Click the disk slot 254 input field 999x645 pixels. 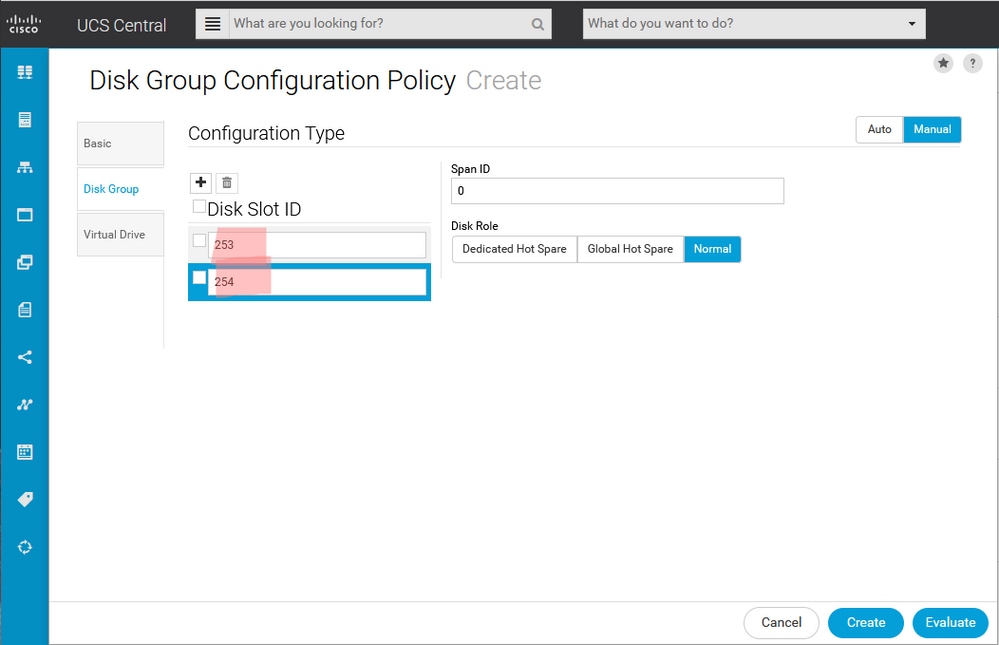tap(317, 282)
